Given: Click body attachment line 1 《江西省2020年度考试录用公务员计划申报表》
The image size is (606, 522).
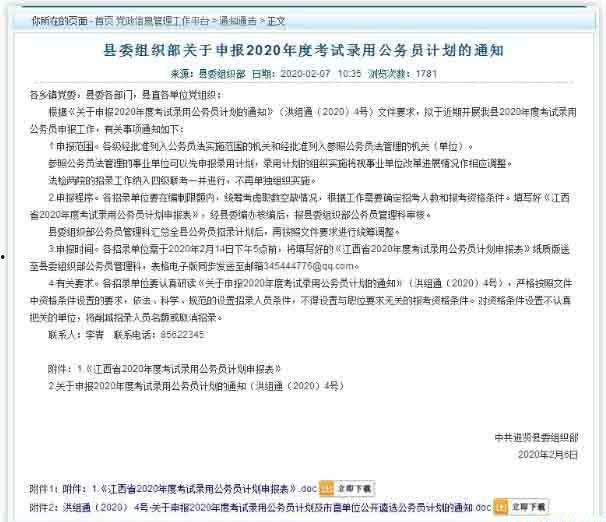Looking at the screenshot, I should click(x=182, y=369).
